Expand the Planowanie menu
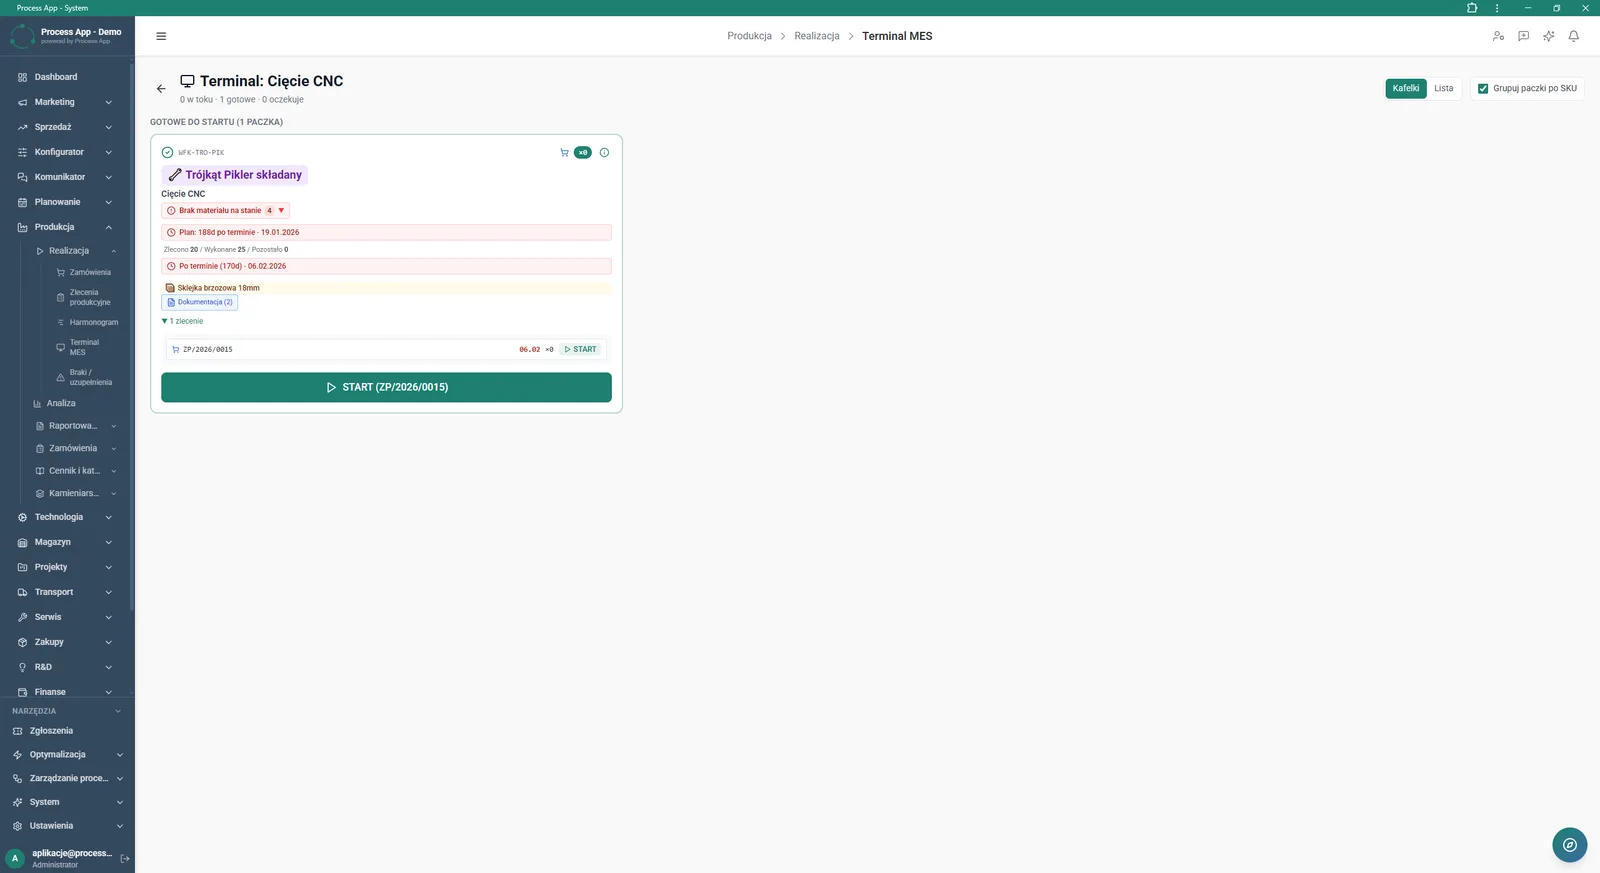Image resolution: width=1600 pixels, height=873 pixels. coord(66,202)
